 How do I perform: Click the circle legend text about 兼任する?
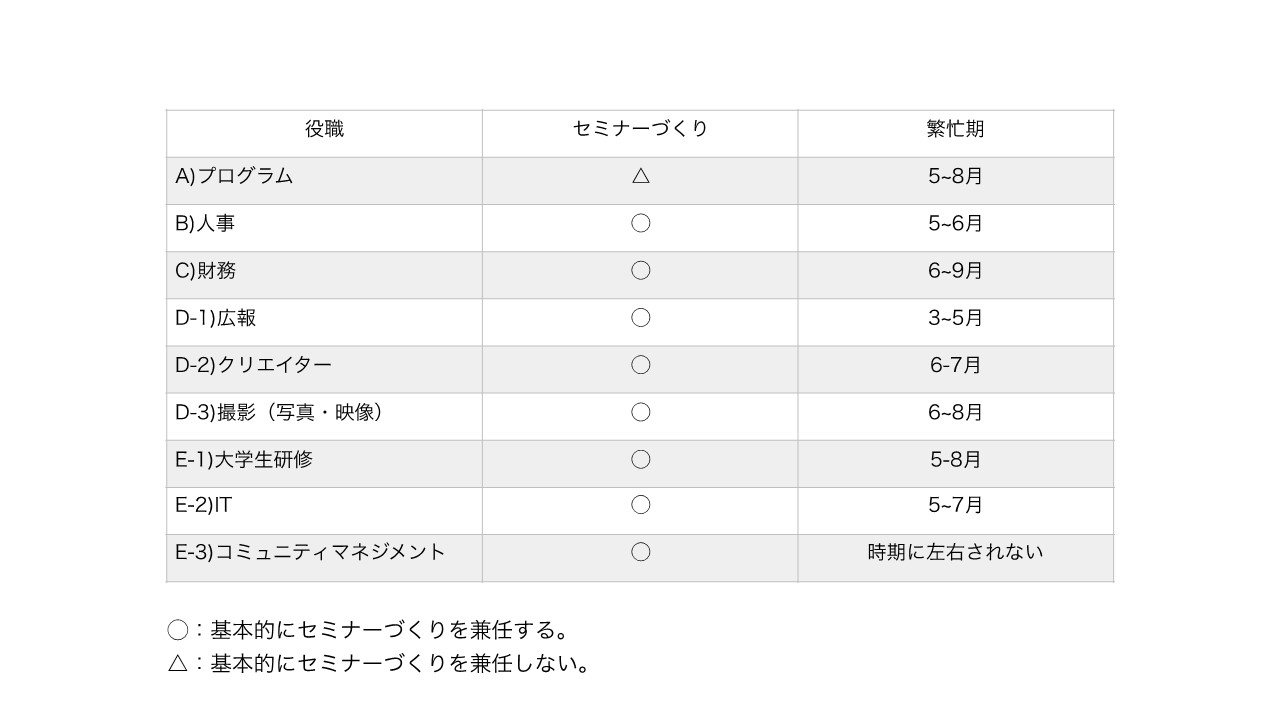point(369,630)
